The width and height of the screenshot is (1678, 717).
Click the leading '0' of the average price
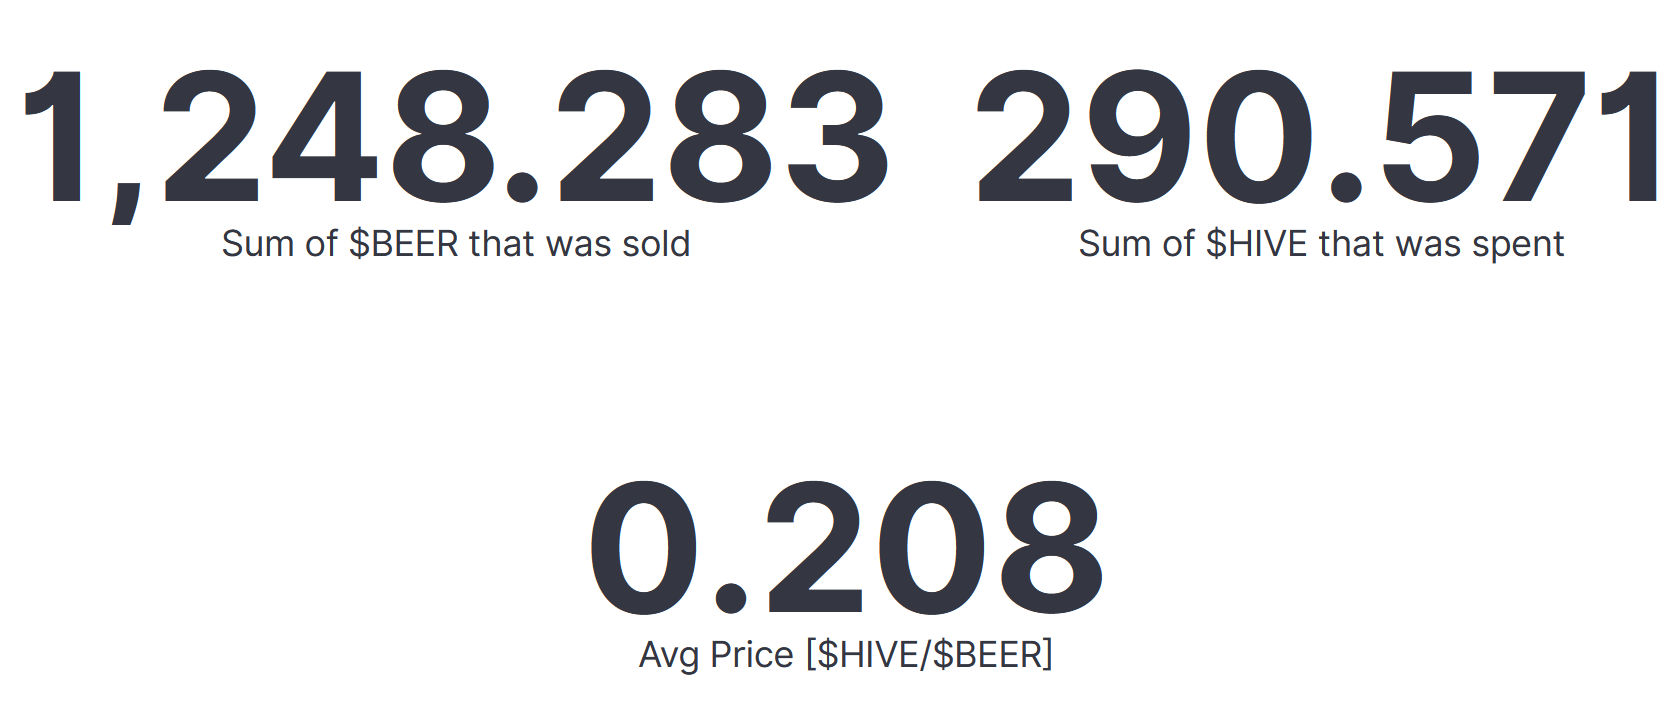(644, 548)
